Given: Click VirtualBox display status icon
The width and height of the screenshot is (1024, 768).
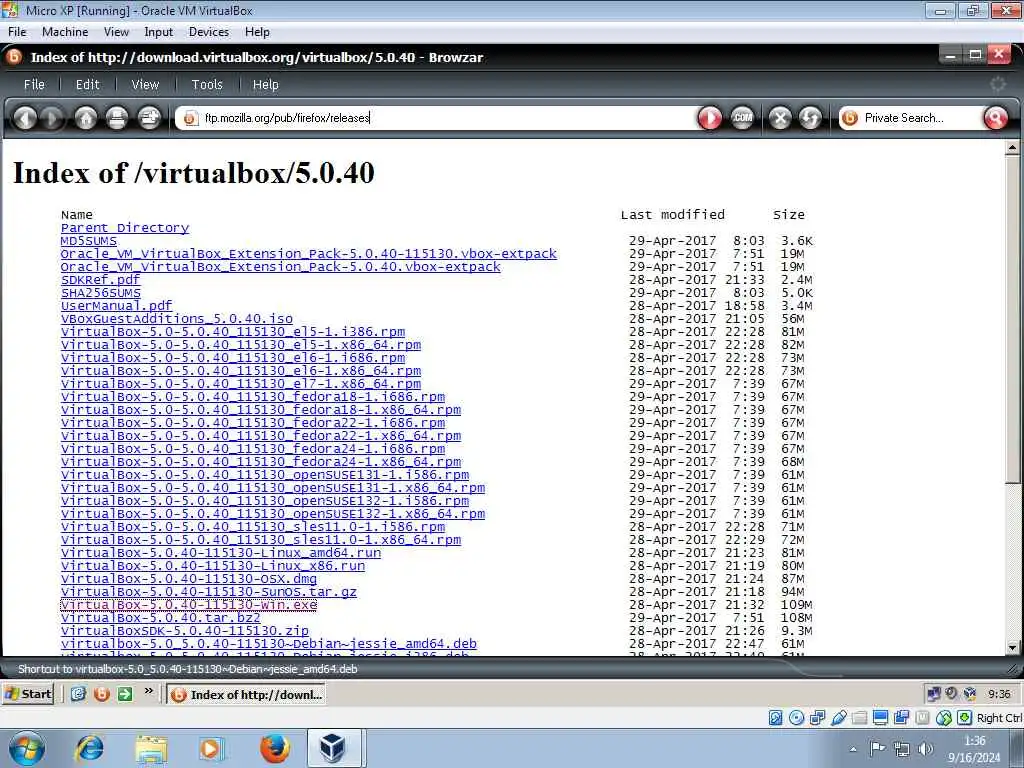Looking at the screenshot, I should pyautogui.click(x=880, y=718).
